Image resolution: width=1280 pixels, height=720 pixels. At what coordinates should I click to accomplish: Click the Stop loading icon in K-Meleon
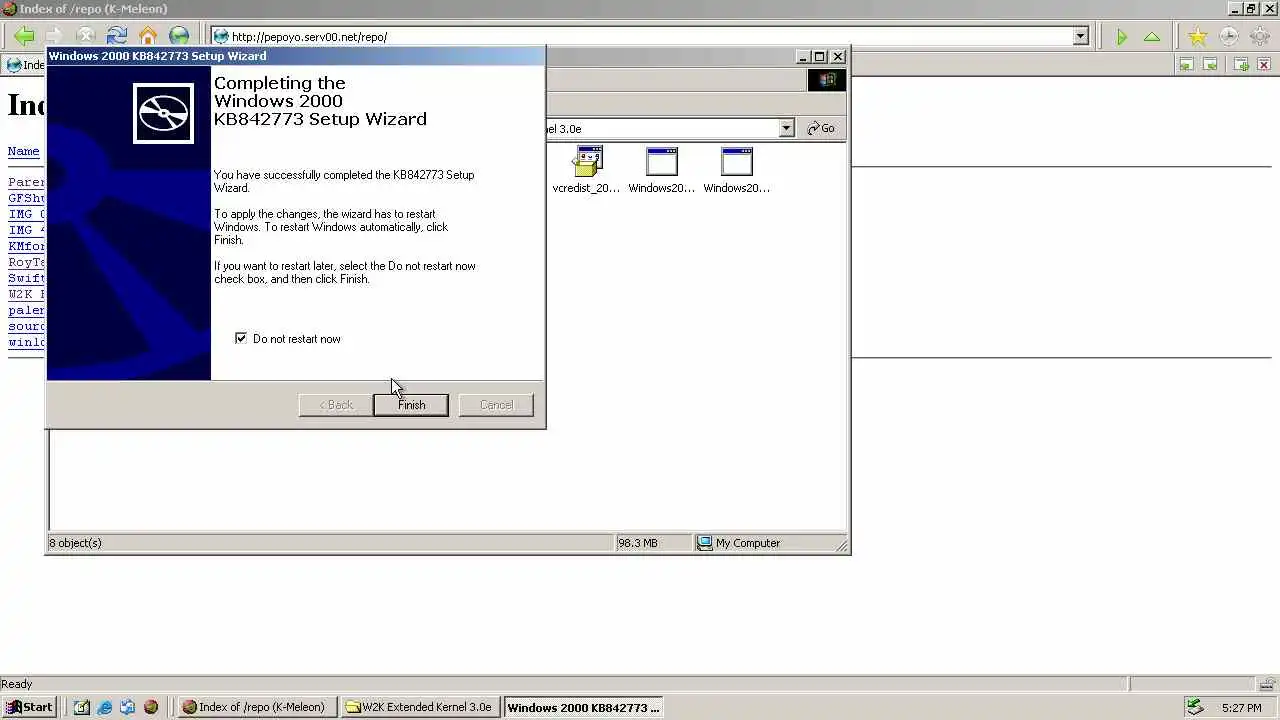pos(85,37)
